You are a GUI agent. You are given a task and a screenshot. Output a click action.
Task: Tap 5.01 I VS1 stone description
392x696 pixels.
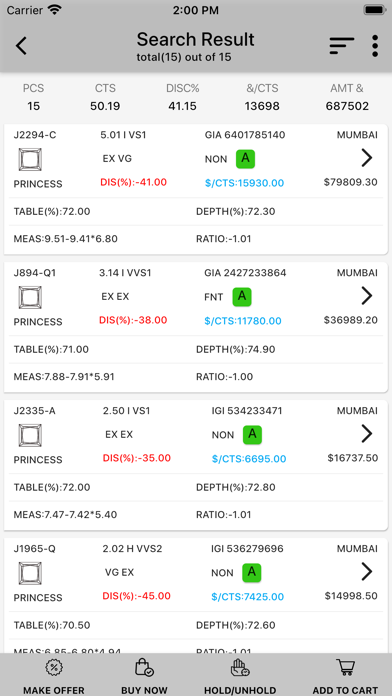click(x=123, y=135)
